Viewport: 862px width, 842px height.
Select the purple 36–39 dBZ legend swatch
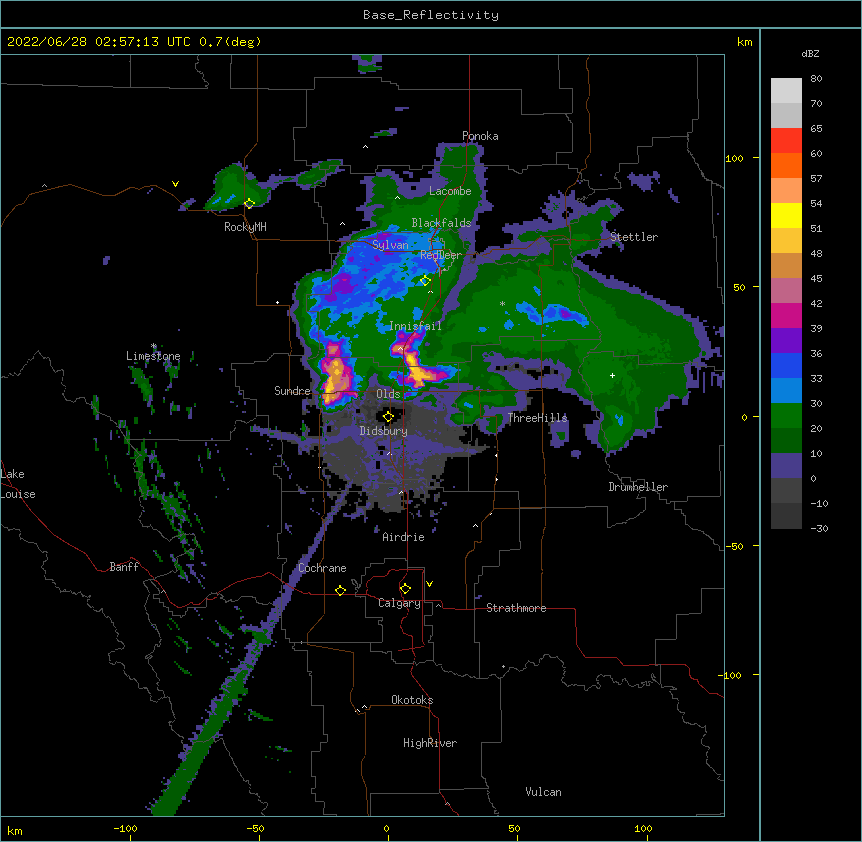tap(786, 341)
